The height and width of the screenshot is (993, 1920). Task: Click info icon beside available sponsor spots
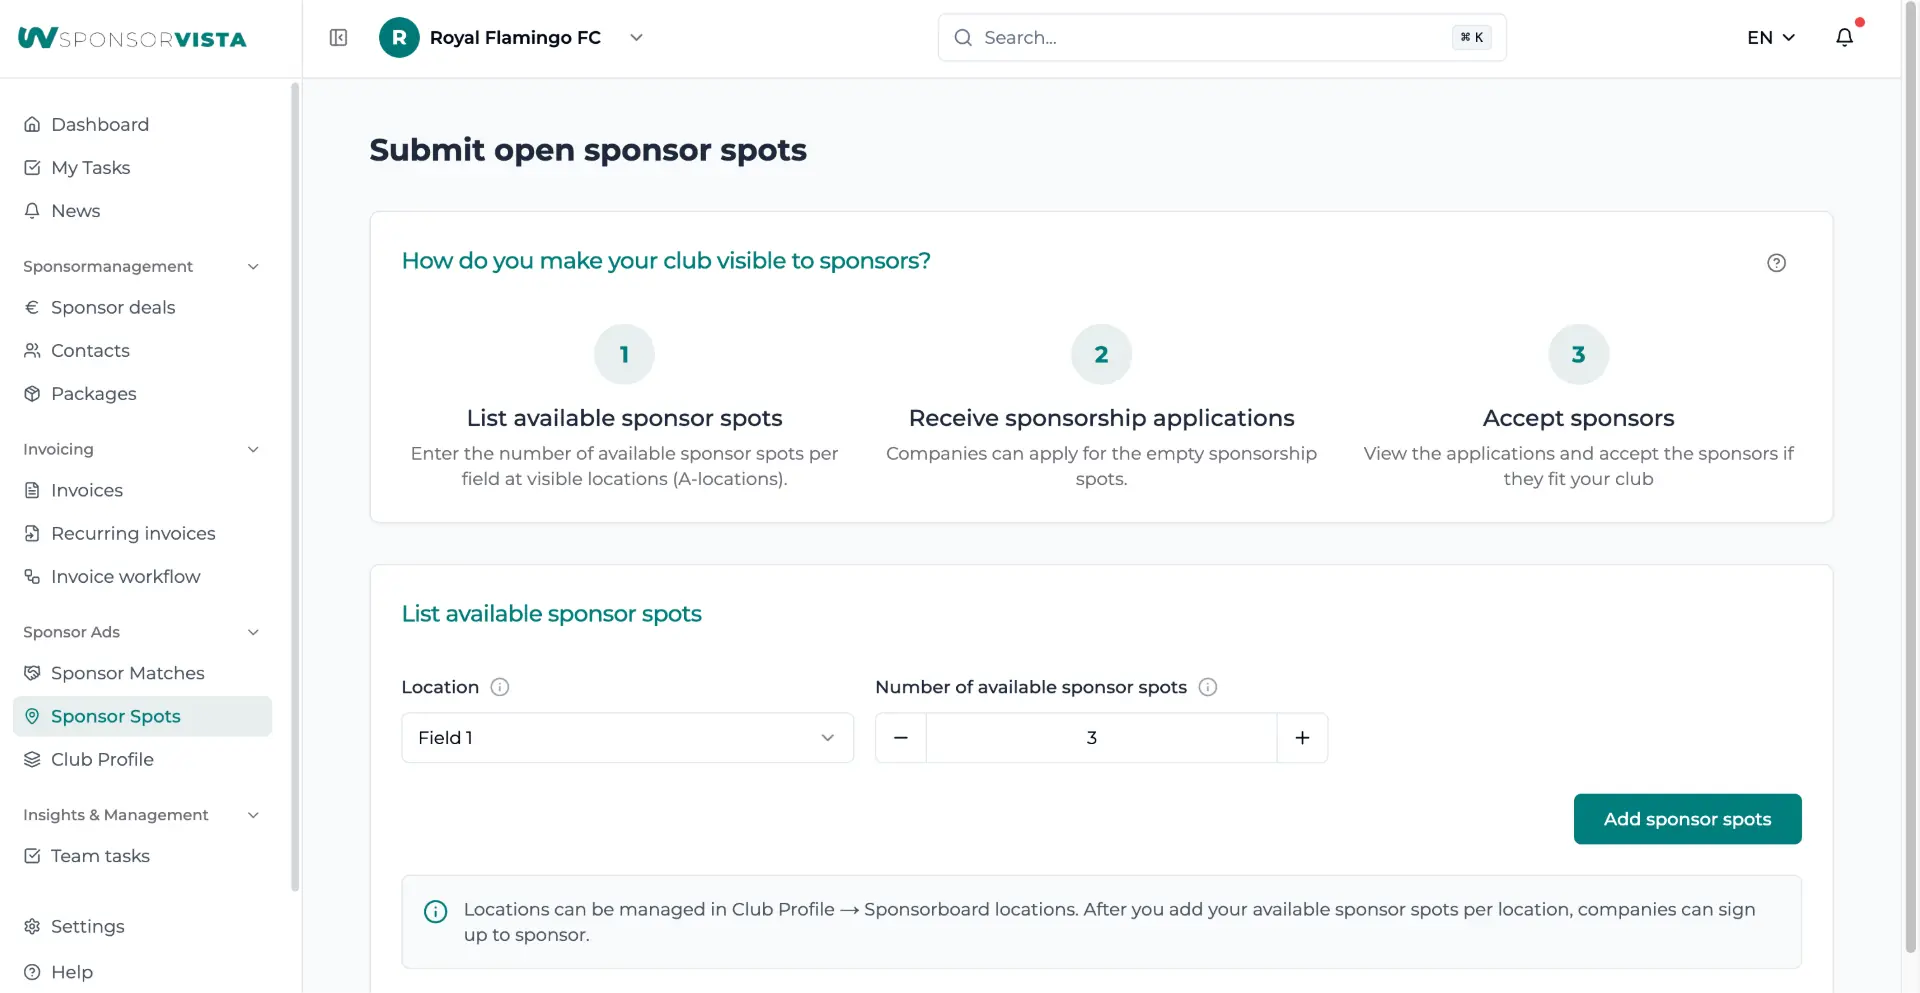tap(1207, 687)
